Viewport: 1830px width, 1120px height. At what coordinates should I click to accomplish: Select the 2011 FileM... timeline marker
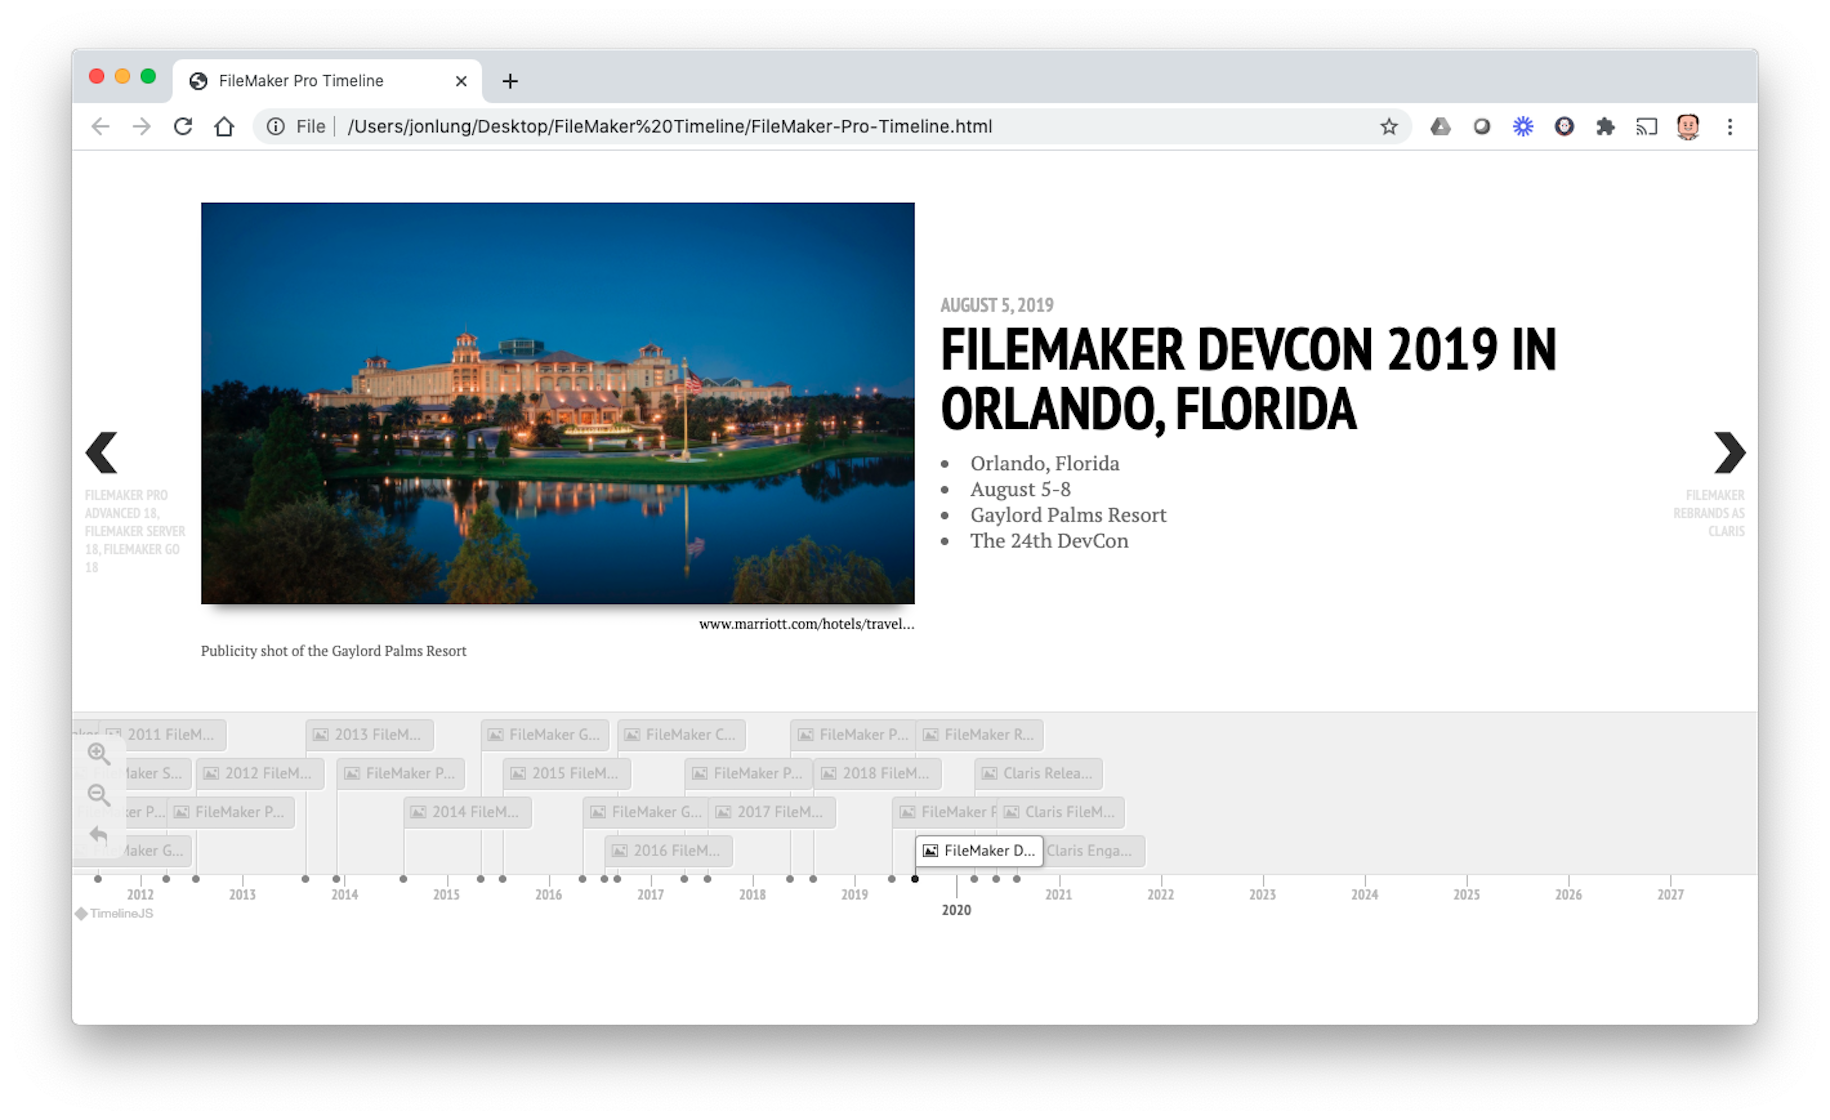[163, 735]
